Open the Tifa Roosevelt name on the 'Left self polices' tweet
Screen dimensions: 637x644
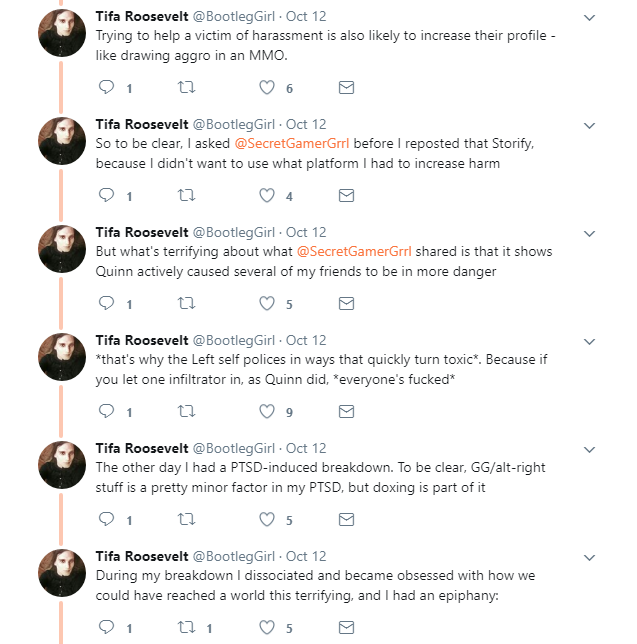141,340
